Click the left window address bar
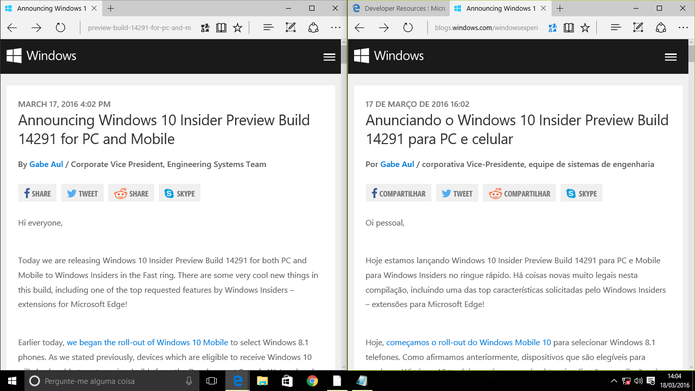The width and height of the screenshot is (695, 391). click(x=139, y=27)
